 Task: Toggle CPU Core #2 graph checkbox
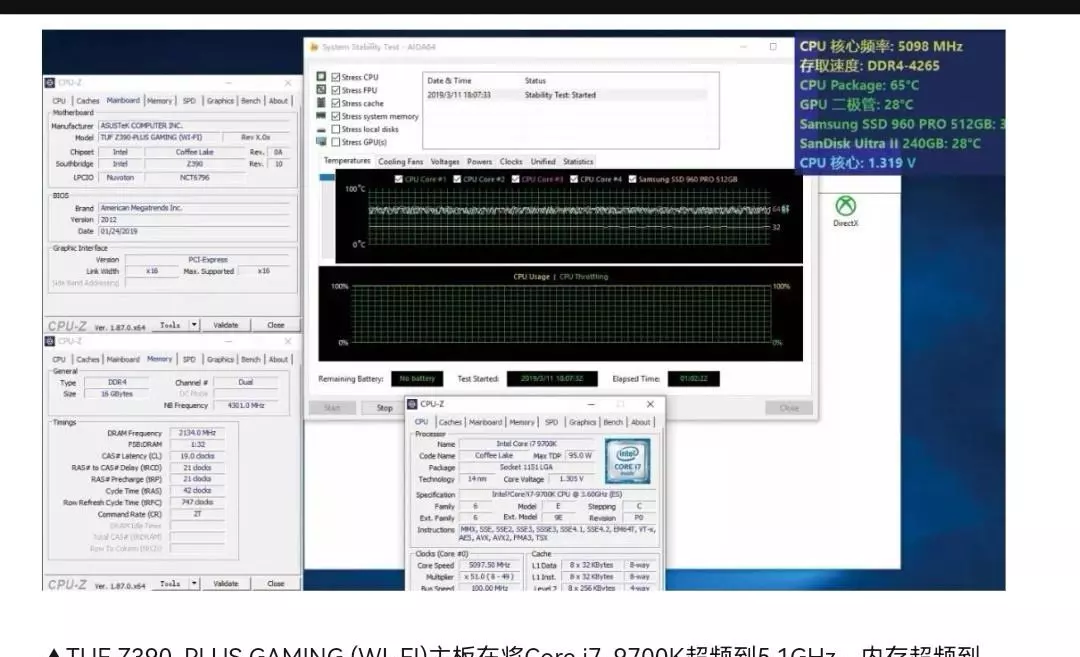click(457, 179)
